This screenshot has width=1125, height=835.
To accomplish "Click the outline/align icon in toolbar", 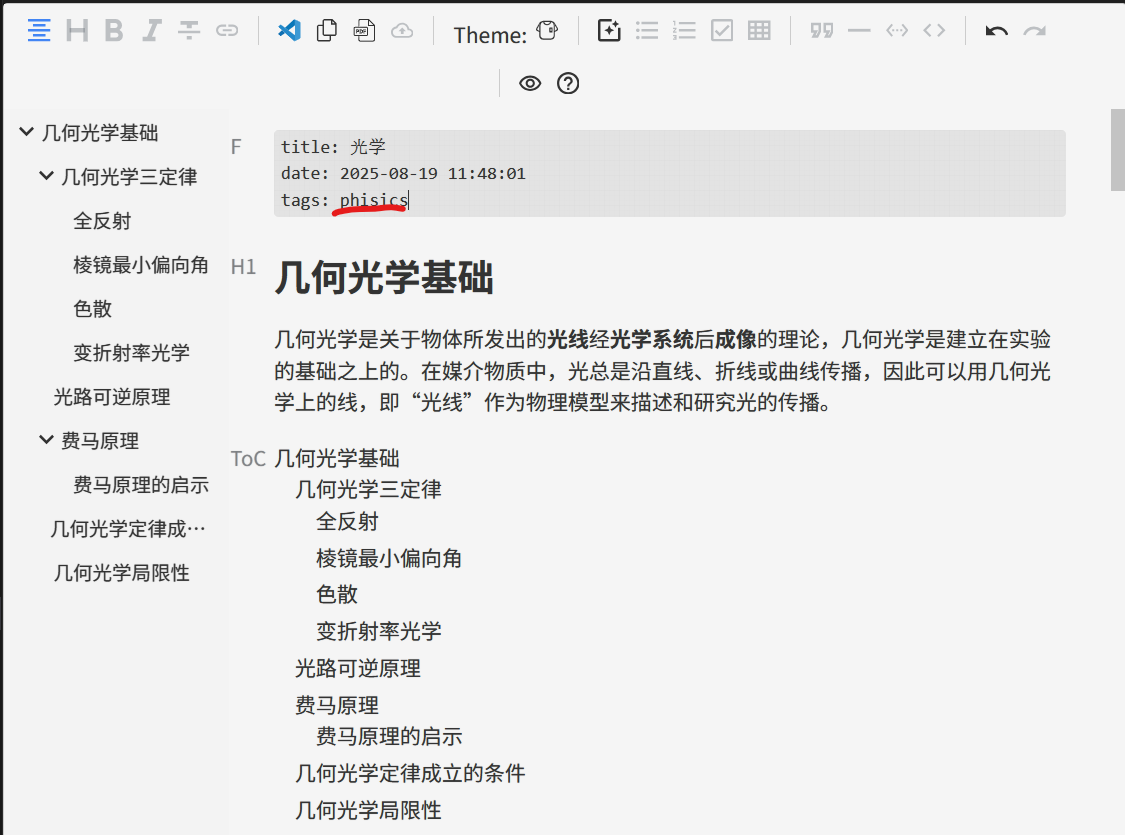I will click(39, 31).
